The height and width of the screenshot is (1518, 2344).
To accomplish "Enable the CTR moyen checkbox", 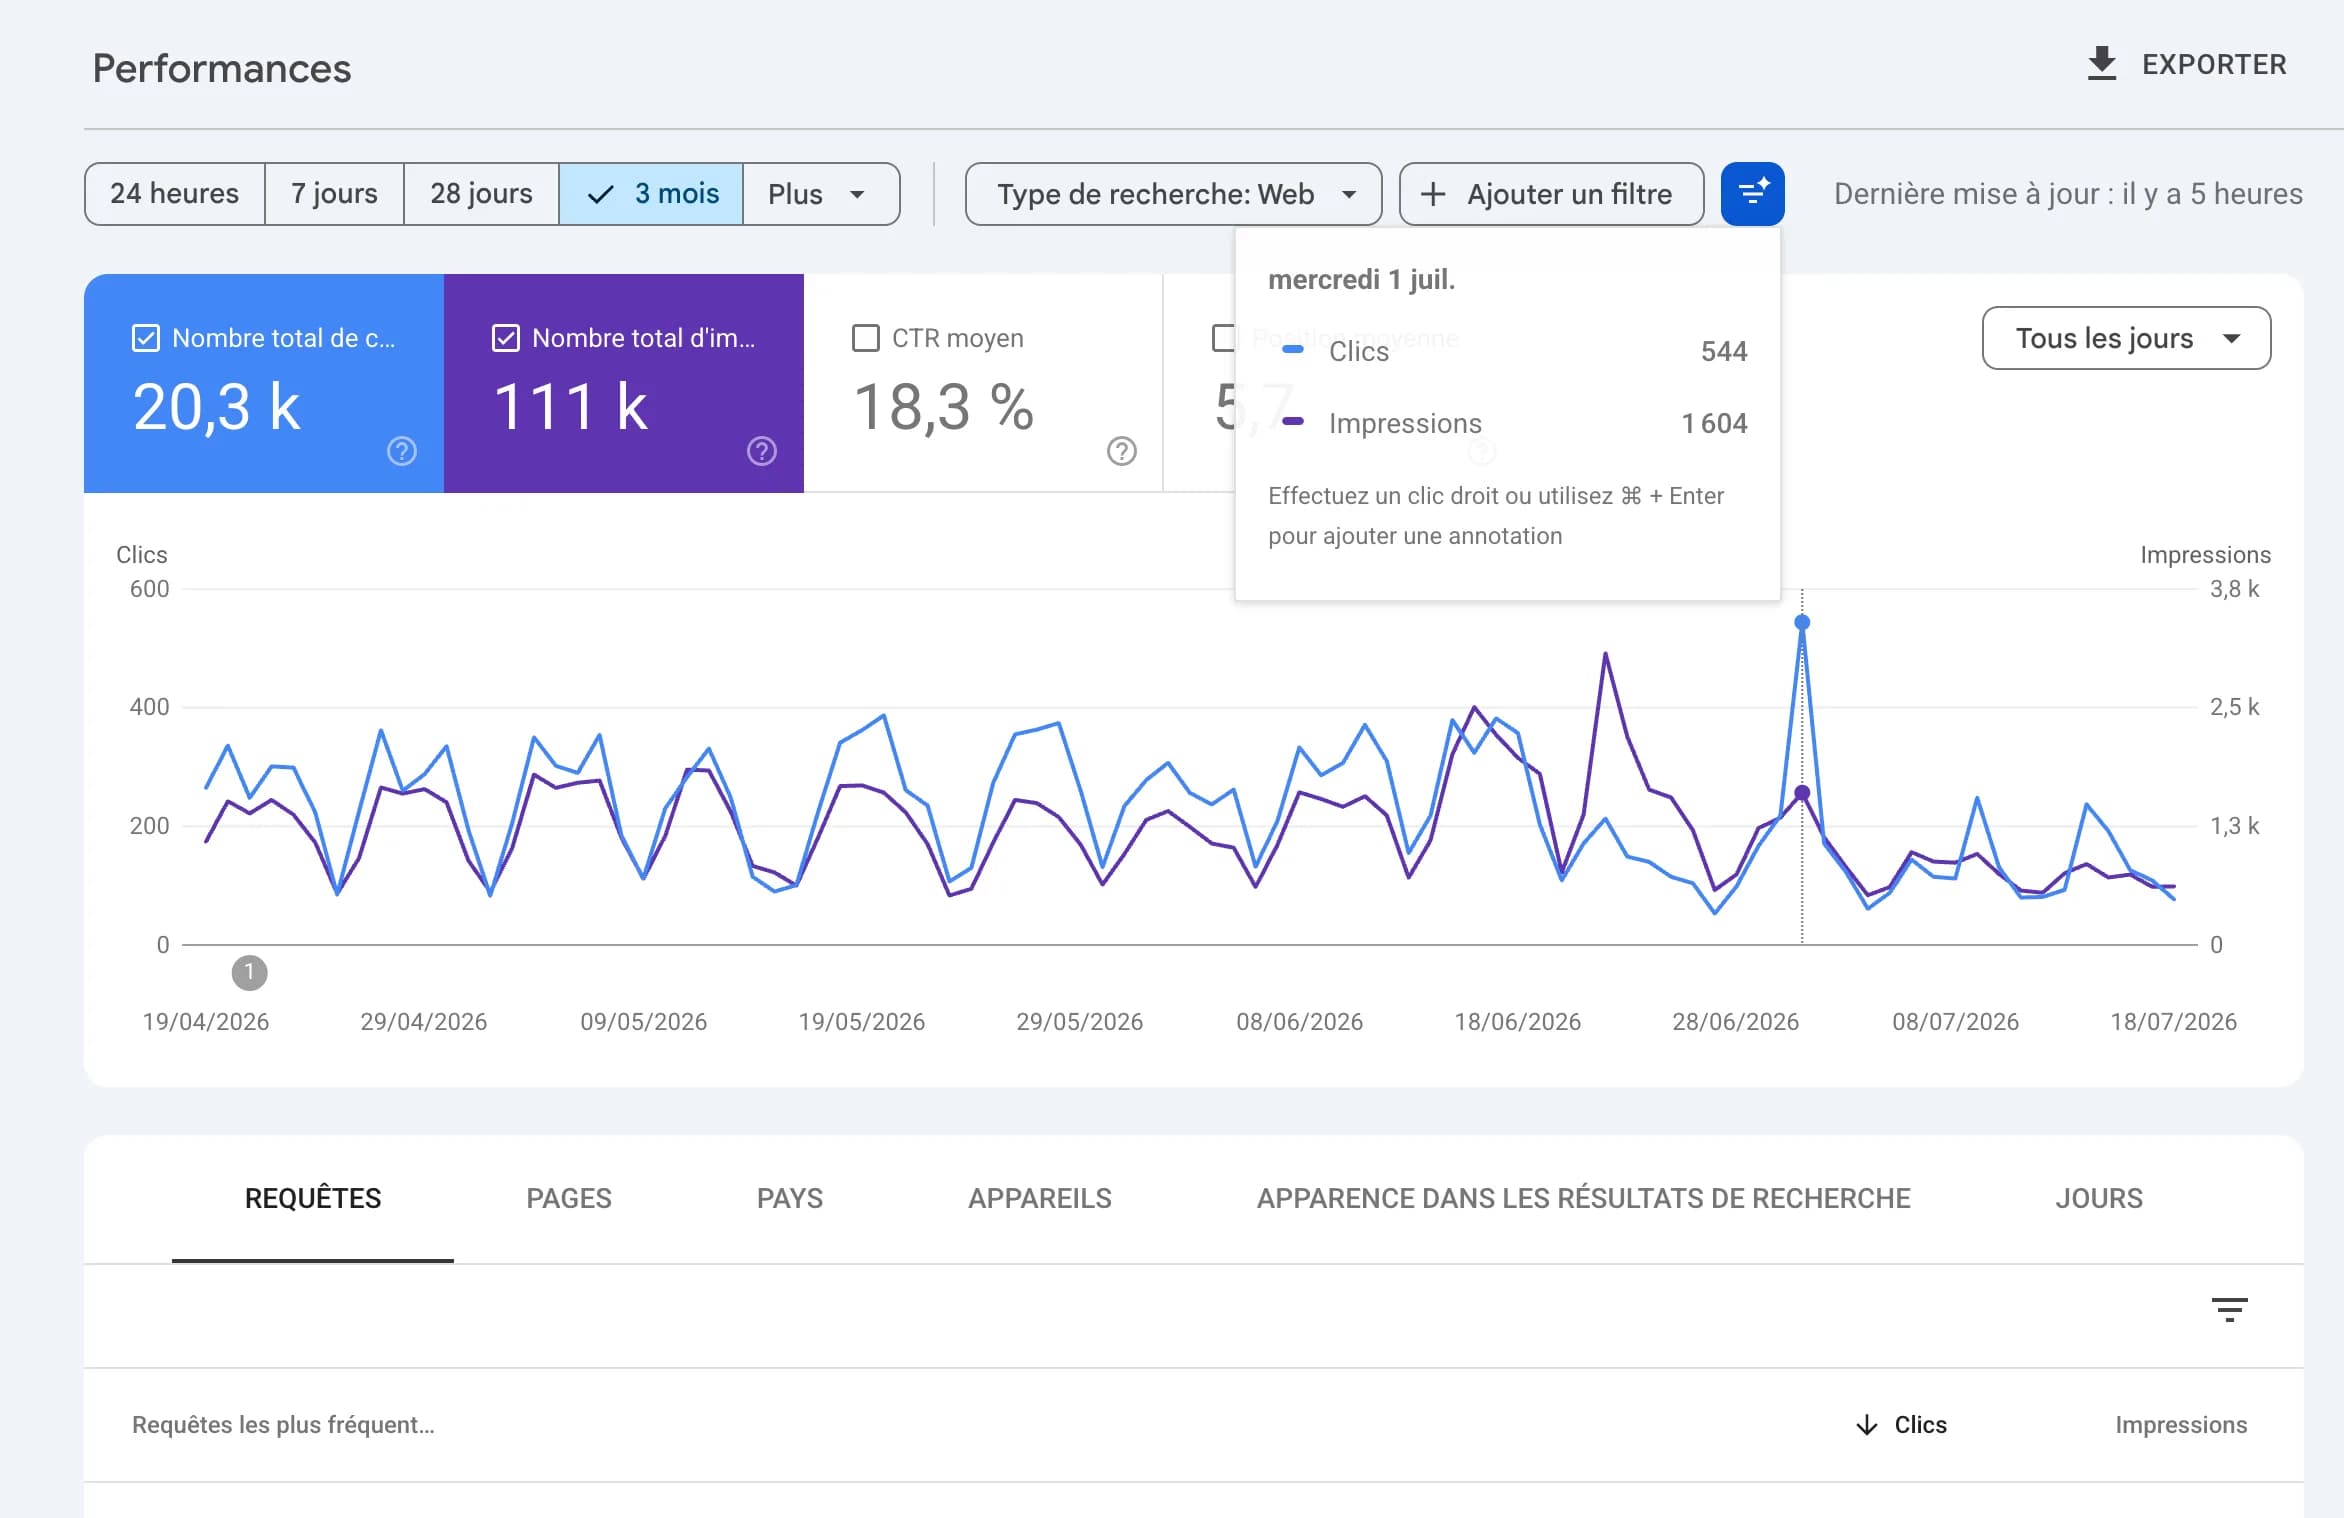I will coord(866,338).
